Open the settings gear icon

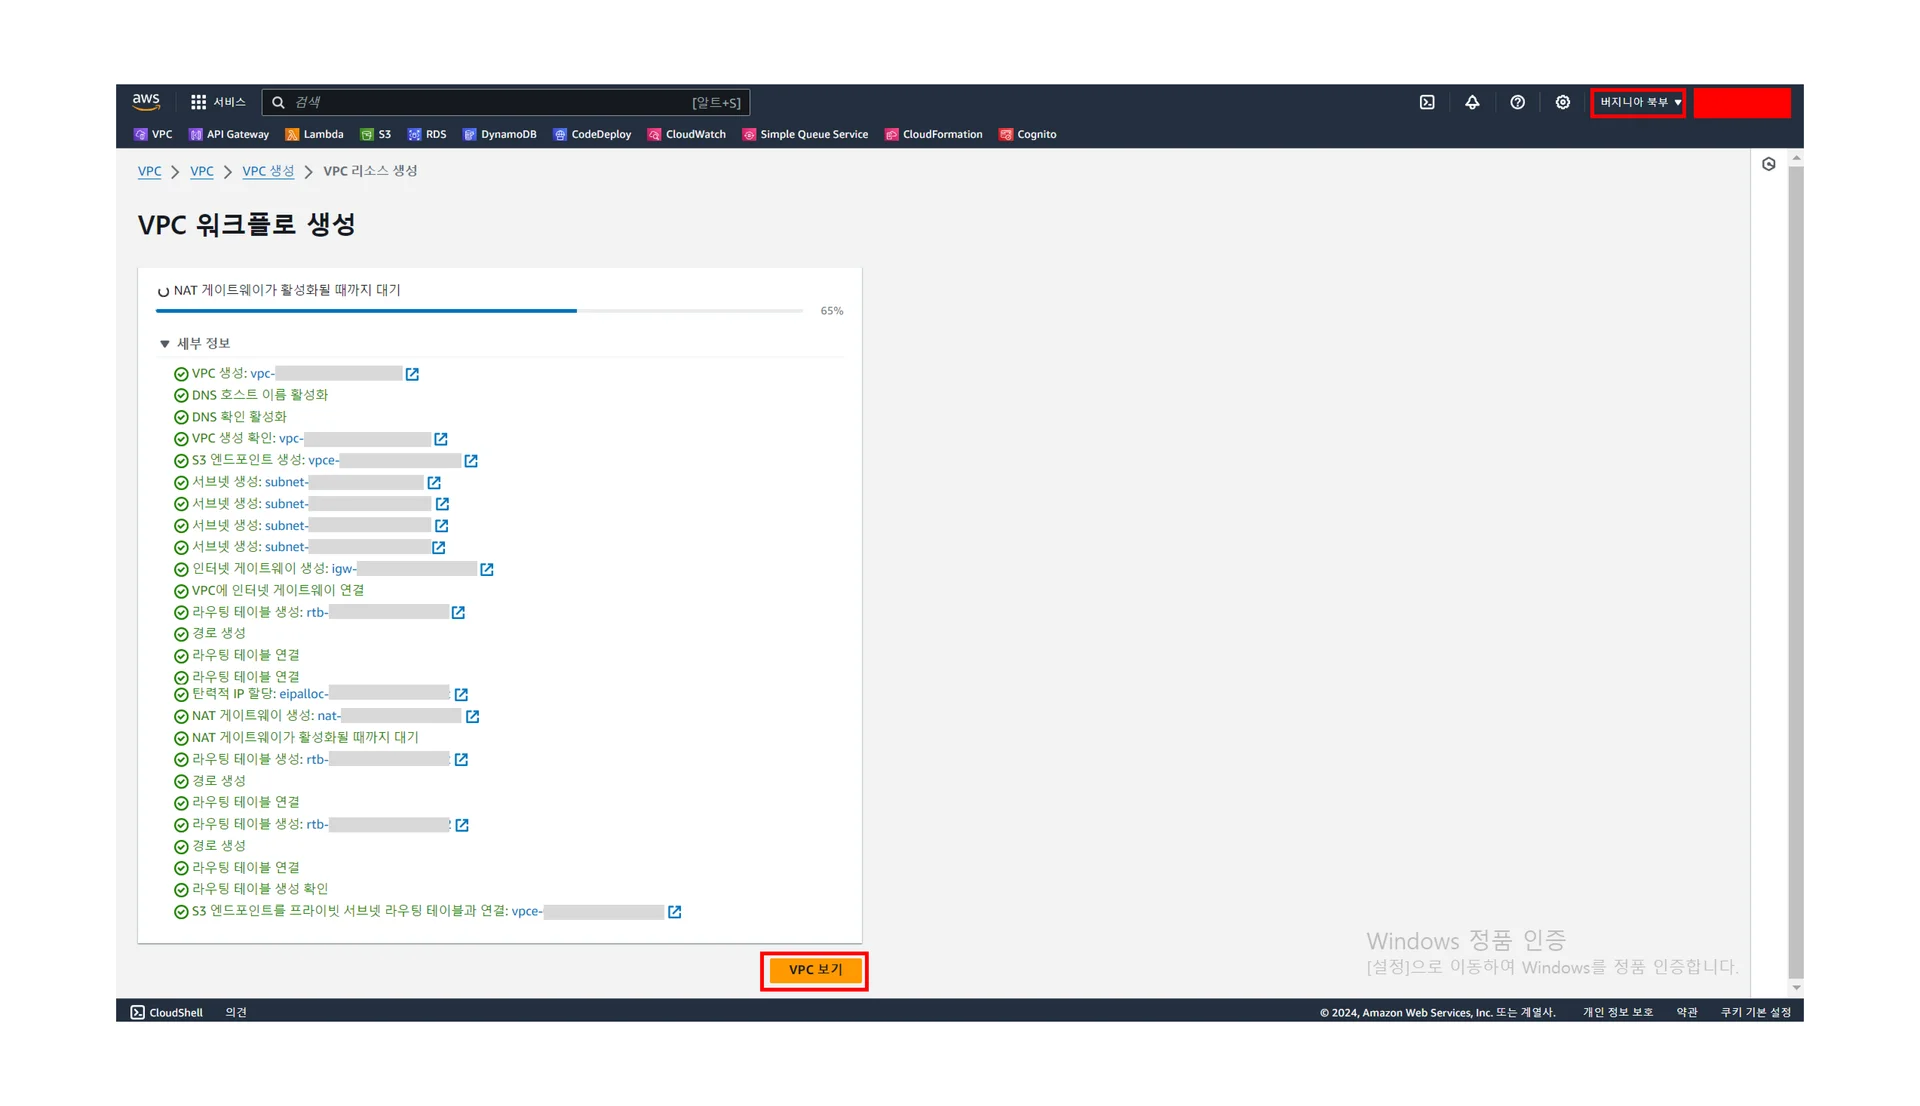coord(1562,102)
